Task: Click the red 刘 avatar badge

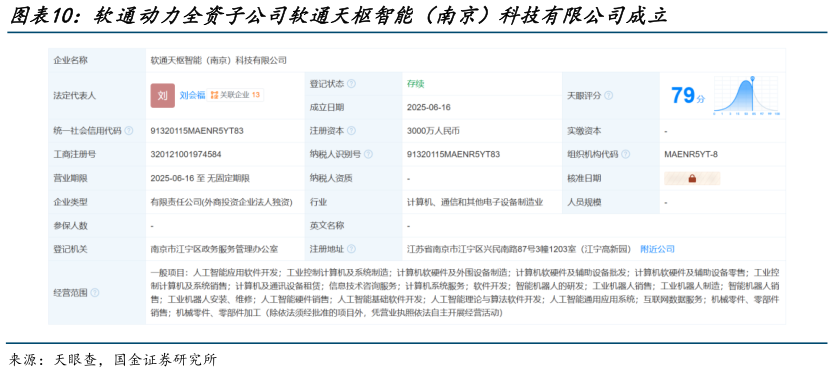Action: (163, 96)
